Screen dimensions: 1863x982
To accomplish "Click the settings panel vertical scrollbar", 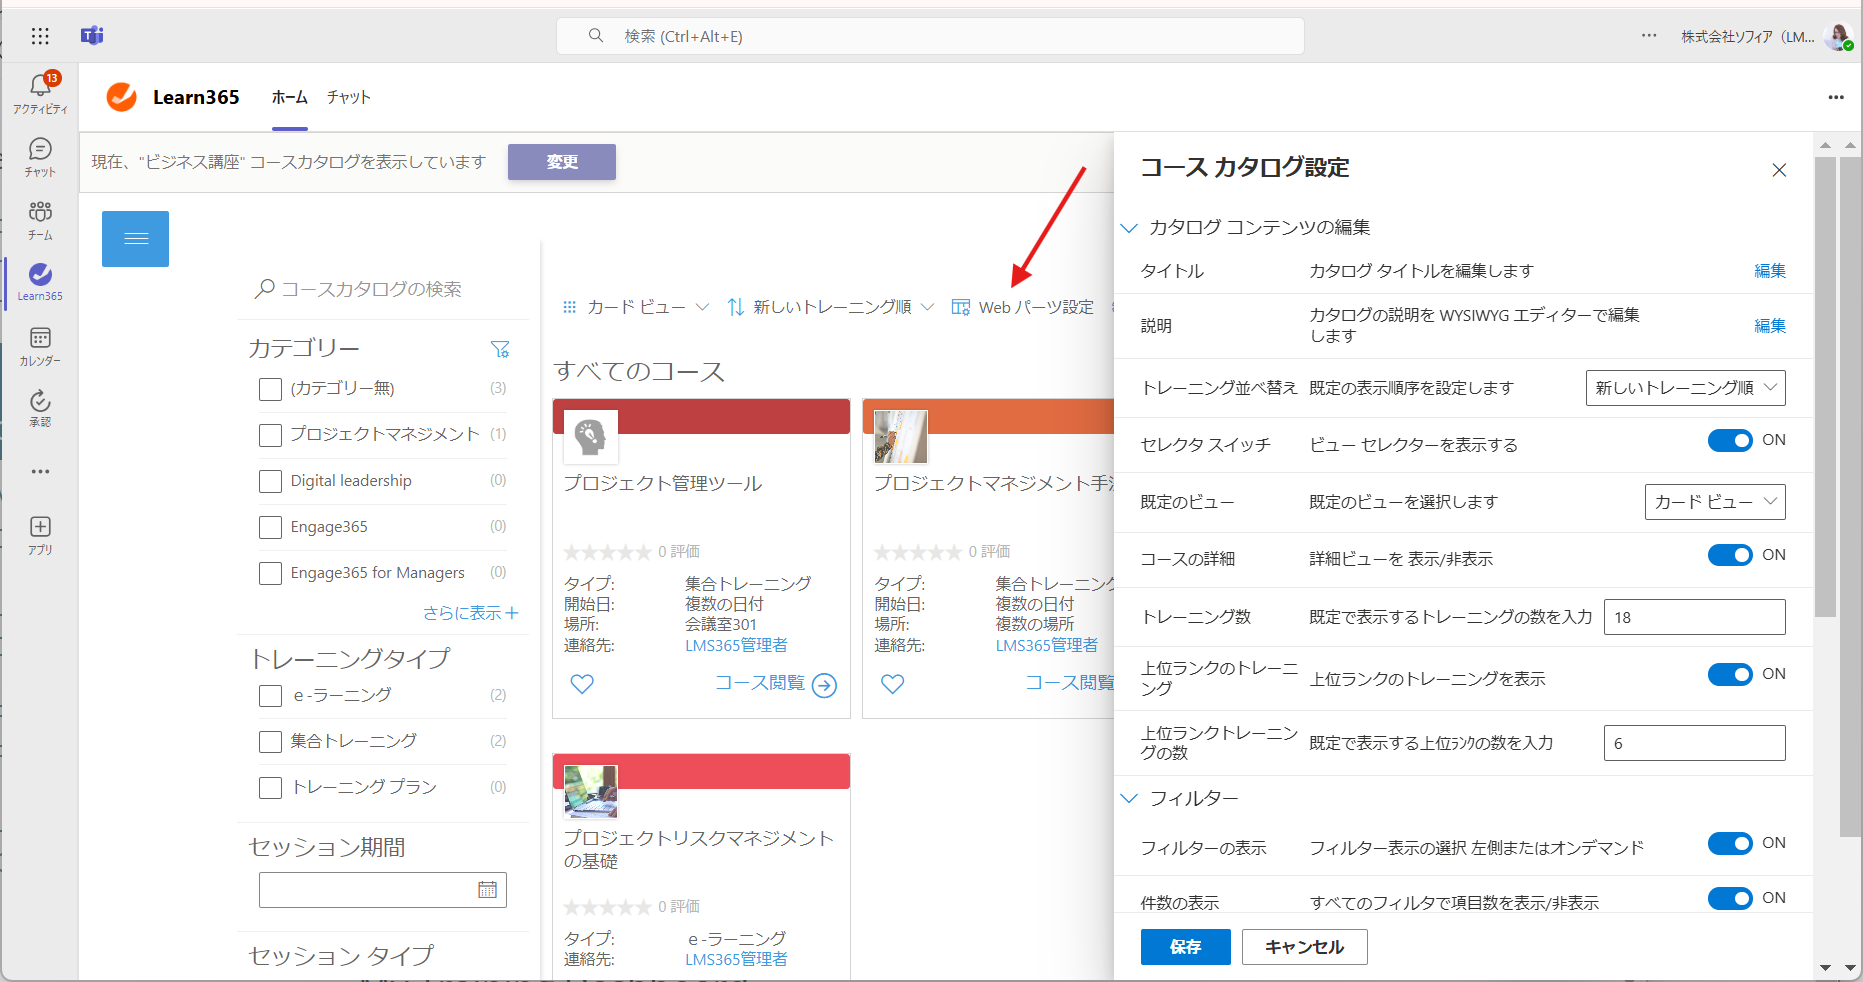I will tap(1826, 388).
